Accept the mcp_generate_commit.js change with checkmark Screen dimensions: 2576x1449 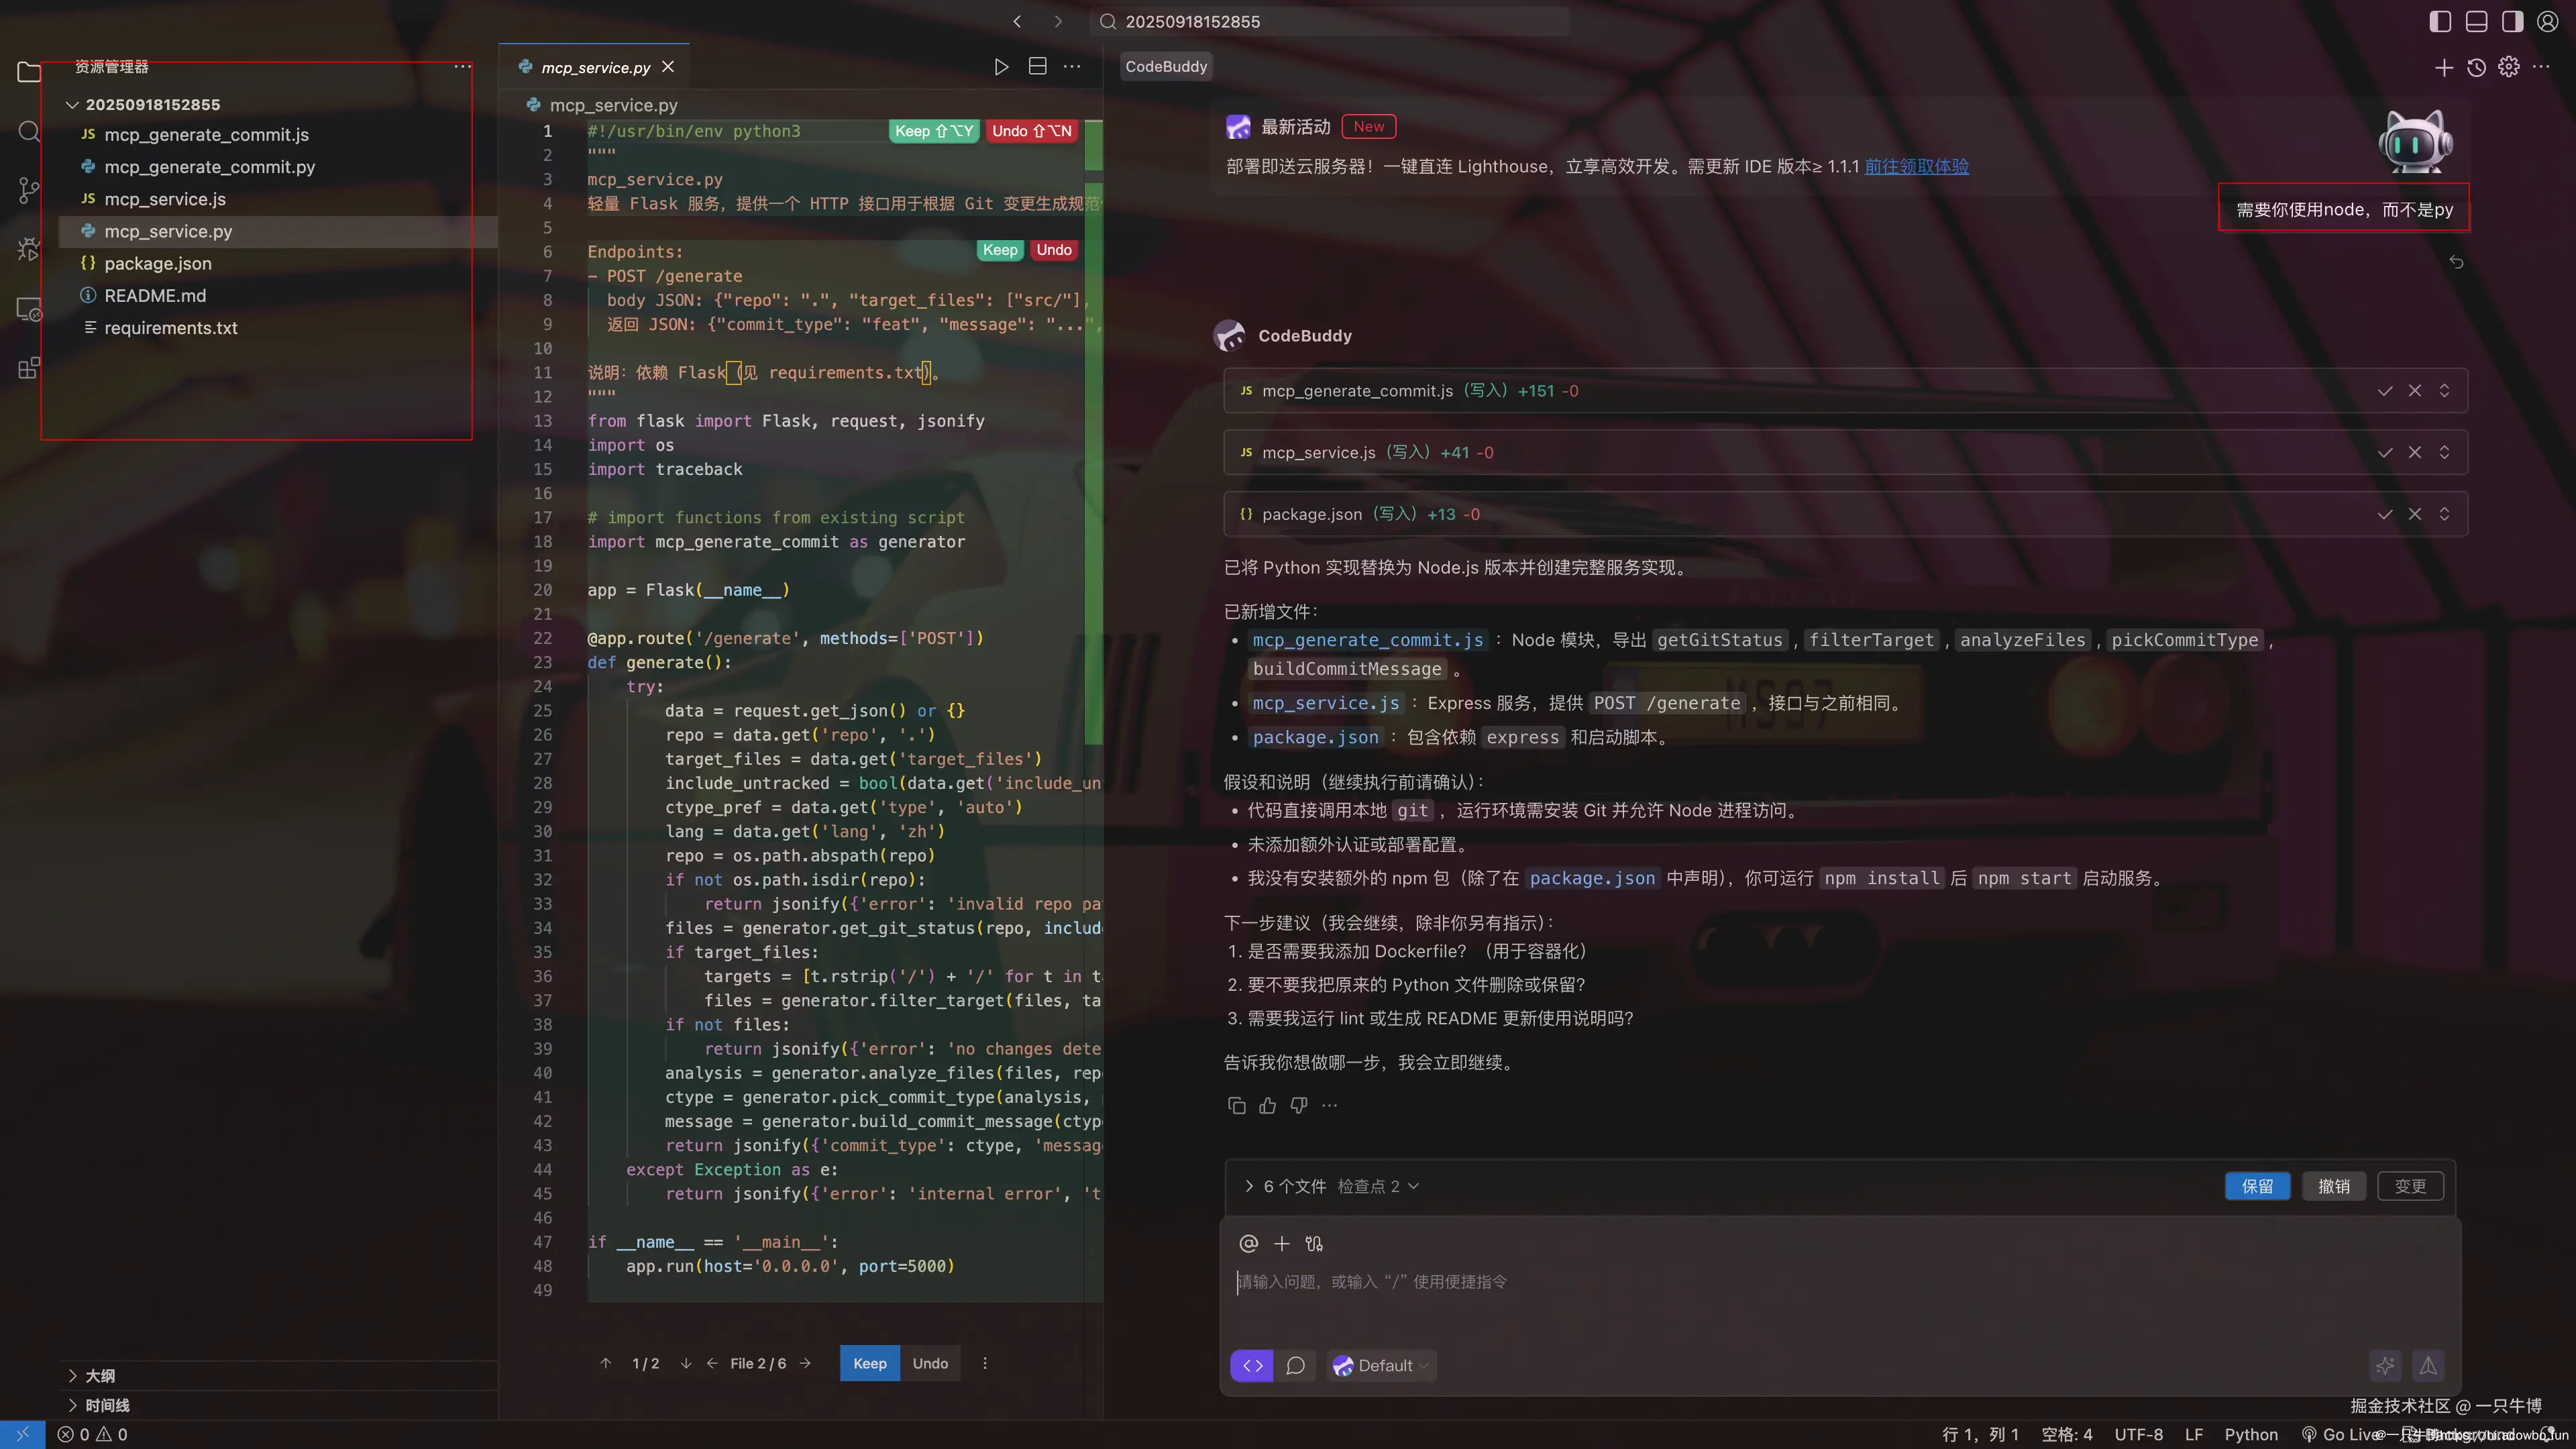[2385, 391]
